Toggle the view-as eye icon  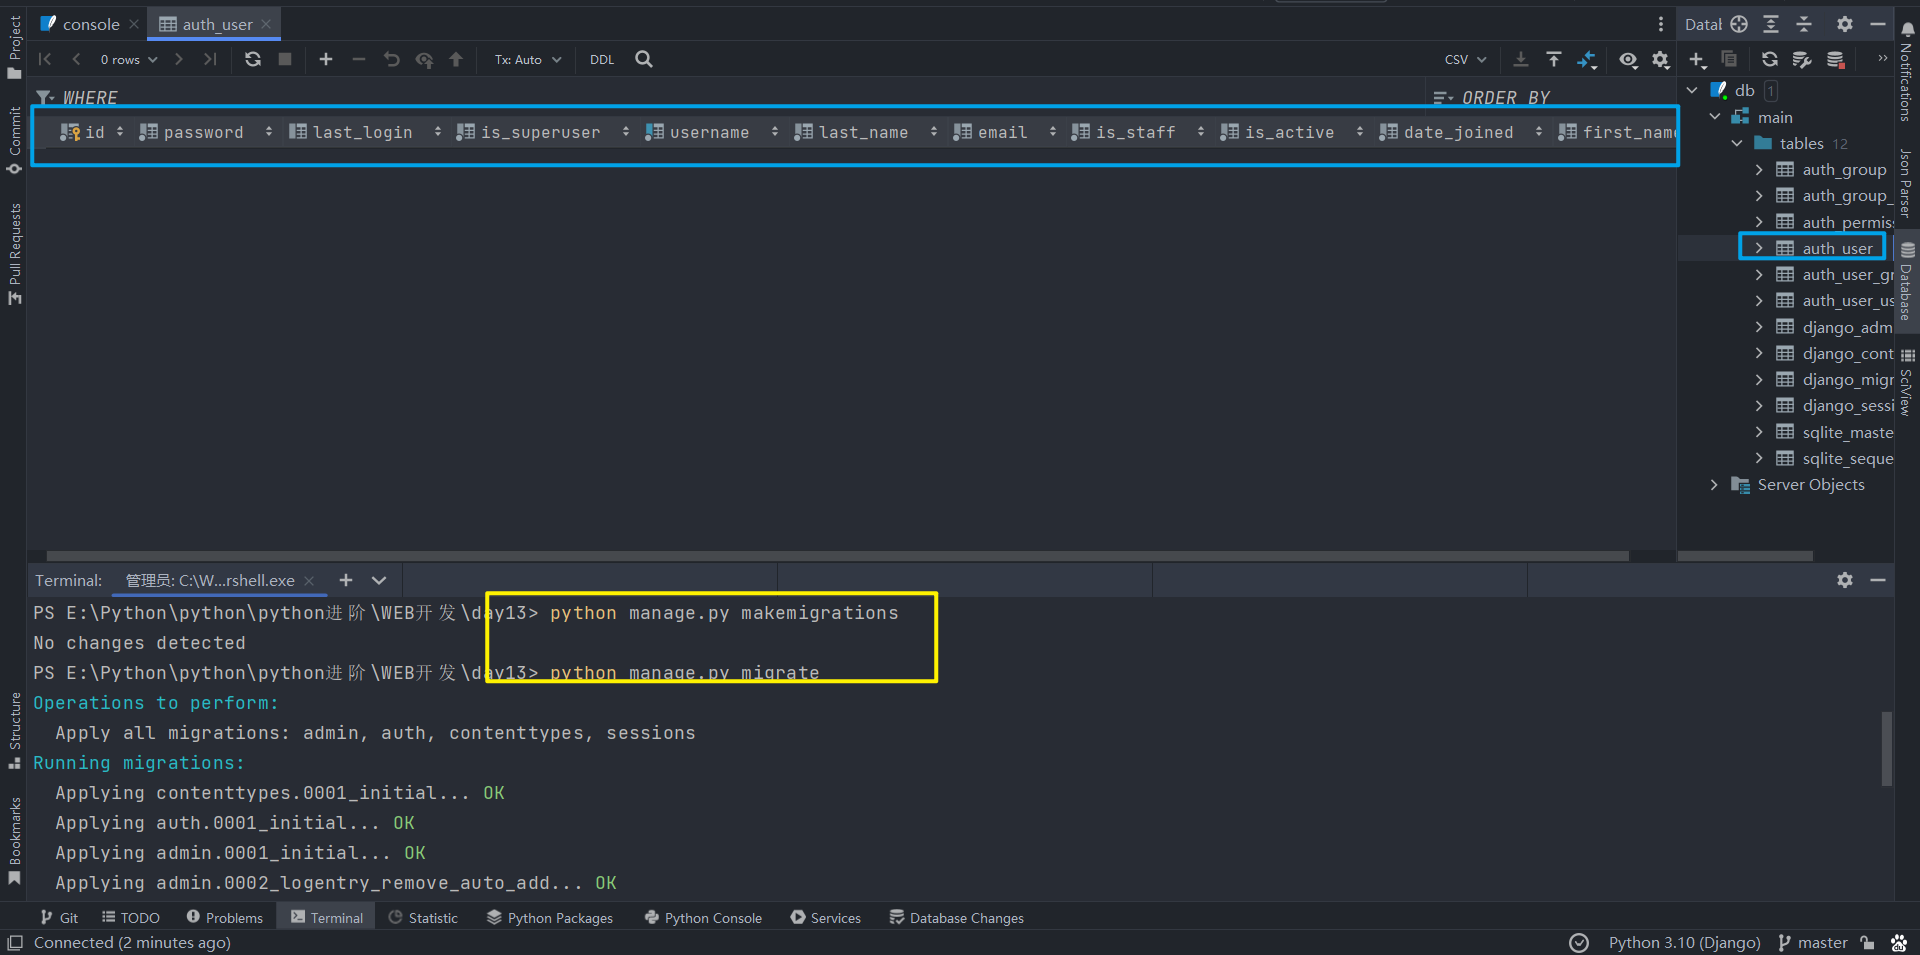coord(1628,59)
